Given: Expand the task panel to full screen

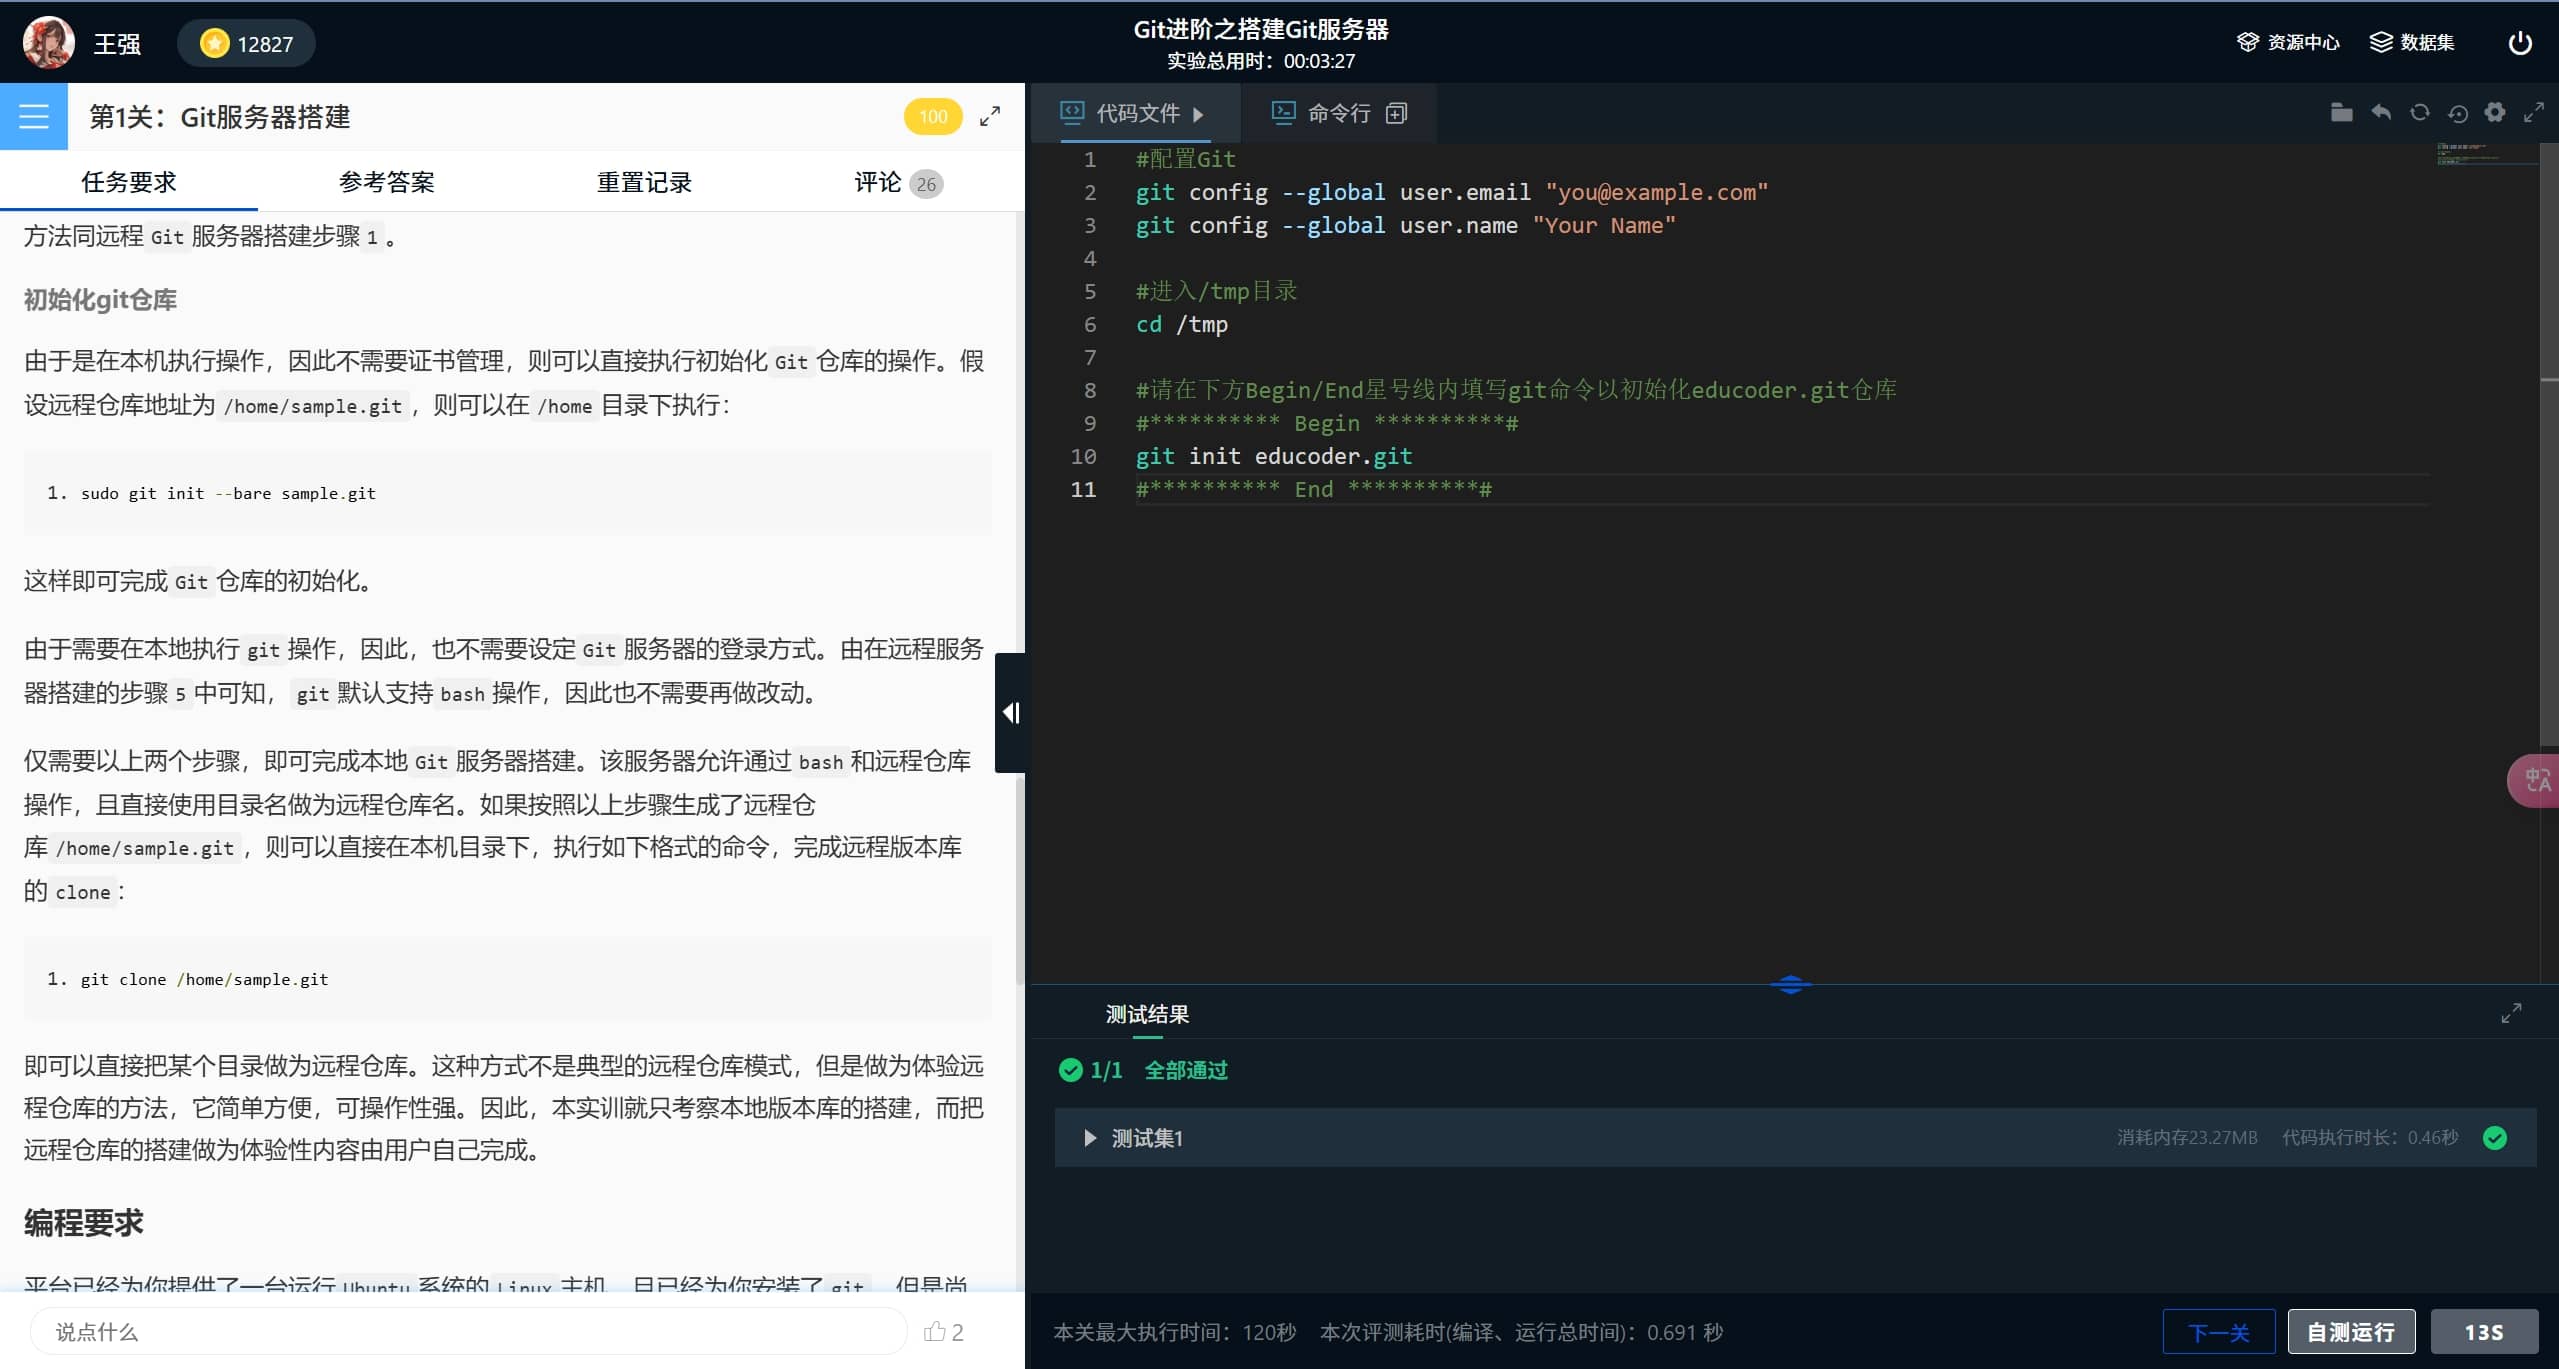Looking at the screenshot, I should [990, 116].
